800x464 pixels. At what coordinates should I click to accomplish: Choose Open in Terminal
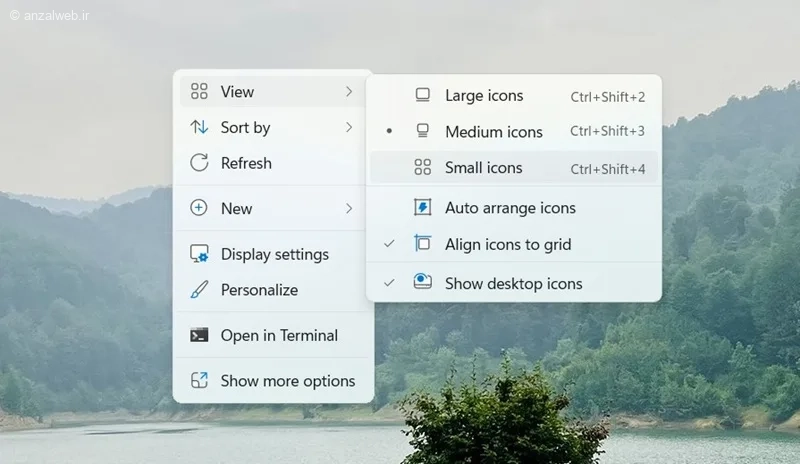pos(272,335)
